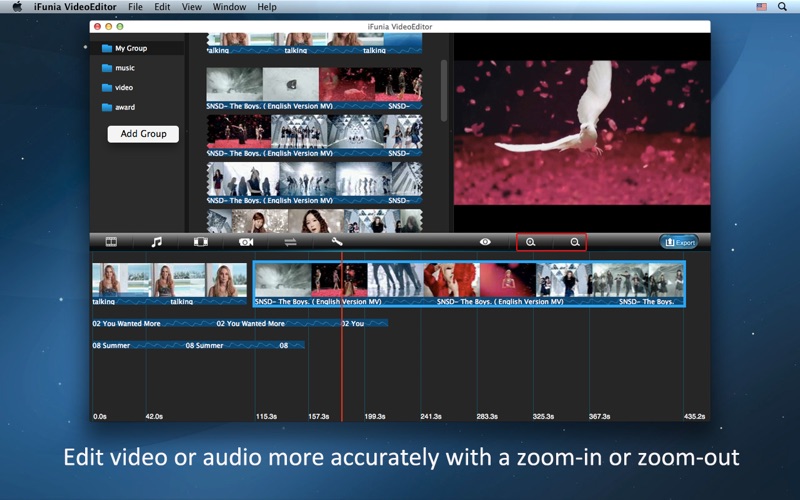Screen dimensions: 800x500
Task: Select the My Group folder
Action: (x=136, y=48)
